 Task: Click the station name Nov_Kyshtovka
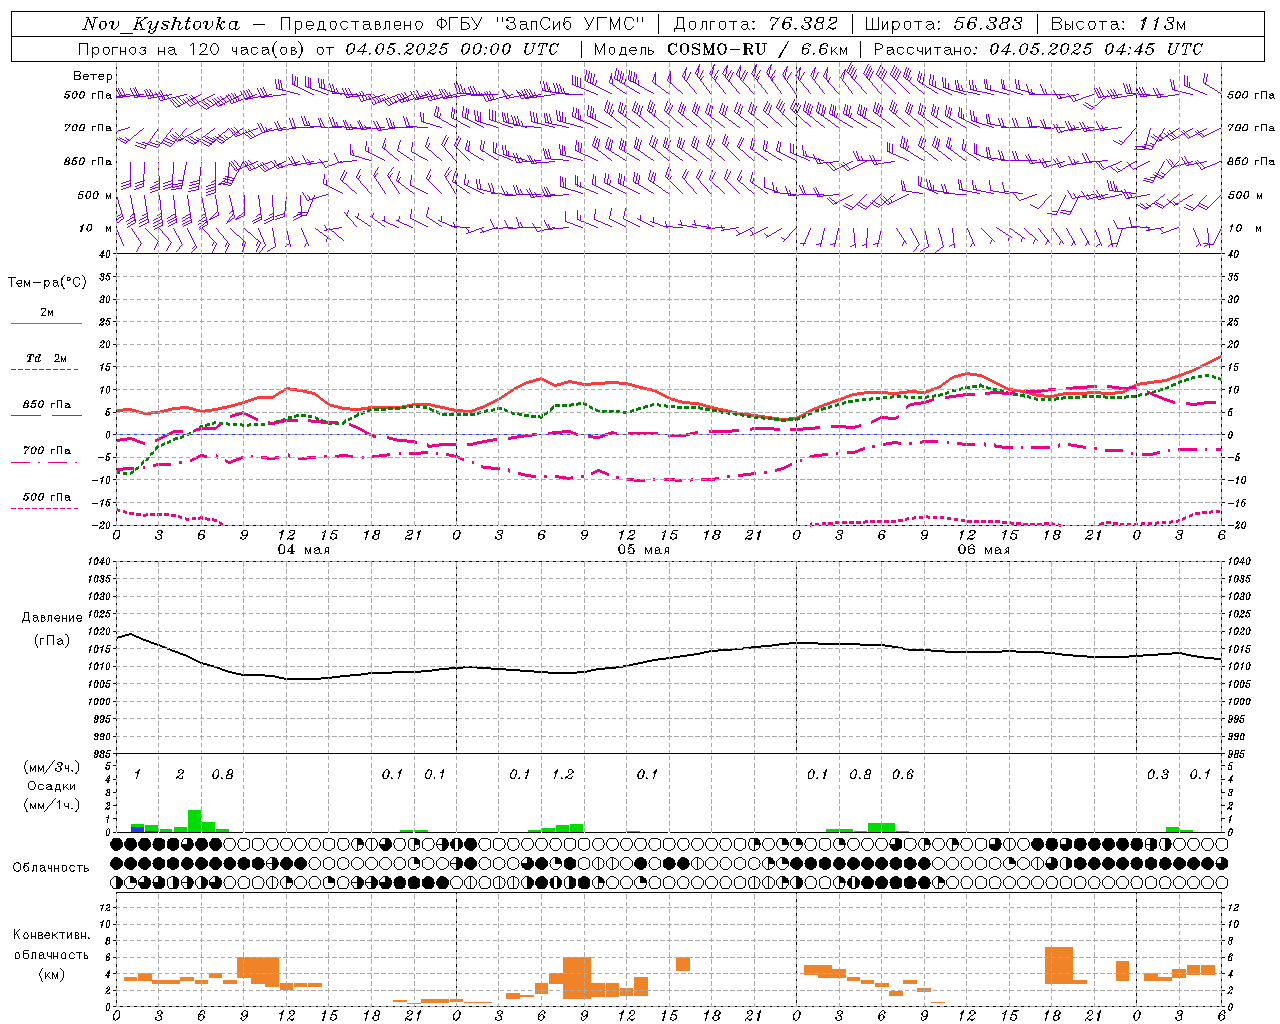tap(161, 24)
